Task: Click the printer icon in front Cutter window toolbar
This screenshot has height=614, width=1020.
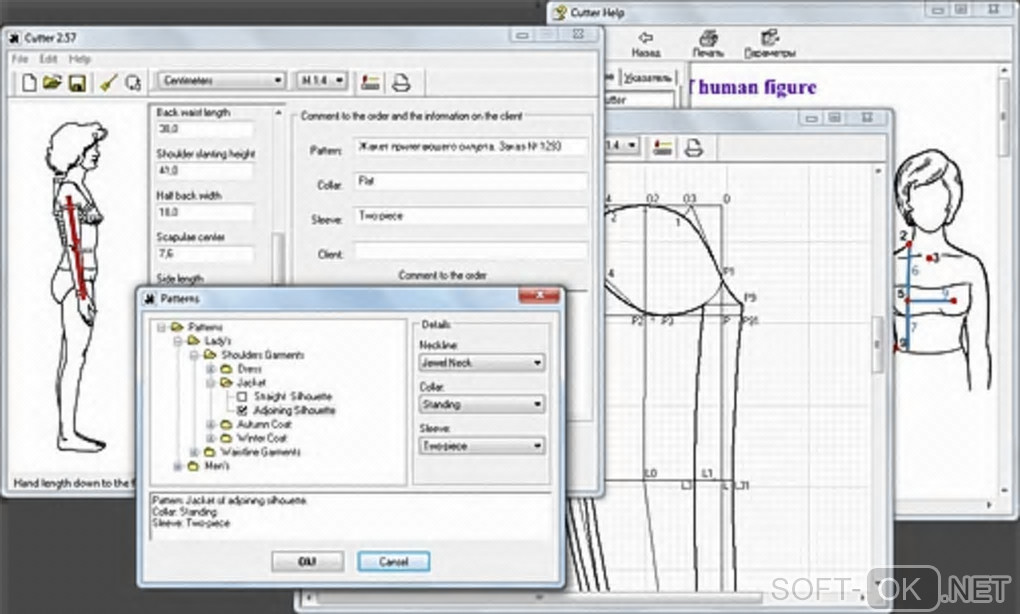Action: tap(401, 83)
